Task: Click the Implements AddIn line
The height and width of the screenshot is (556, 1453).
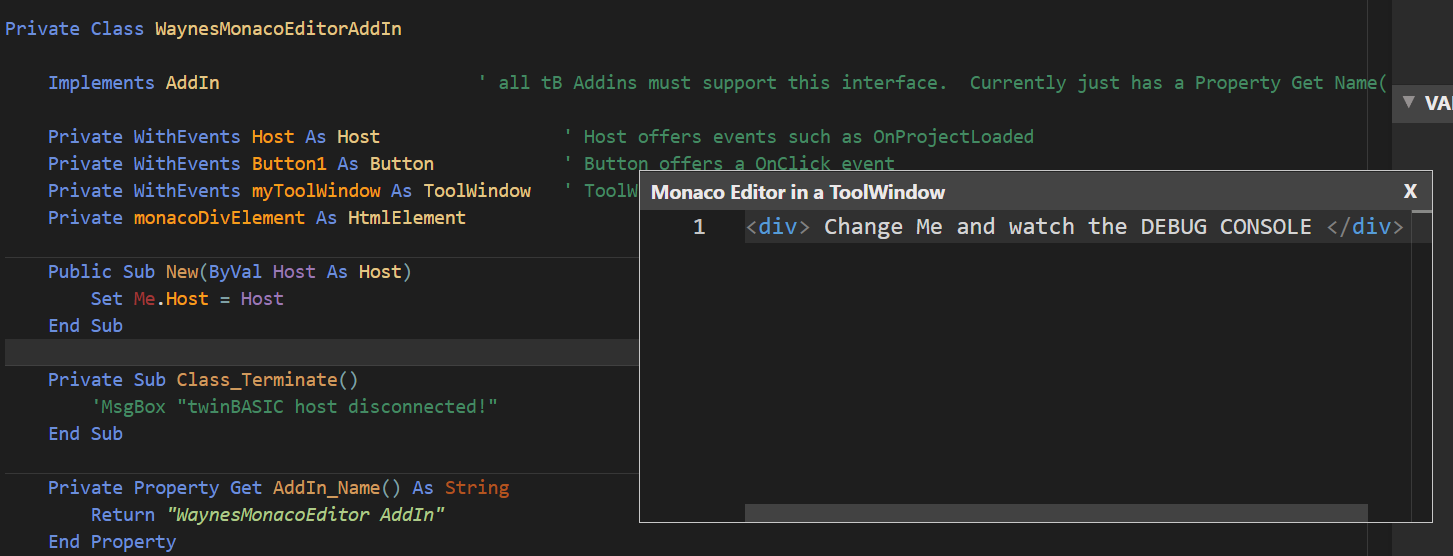Action: click(x=134, y=83)
